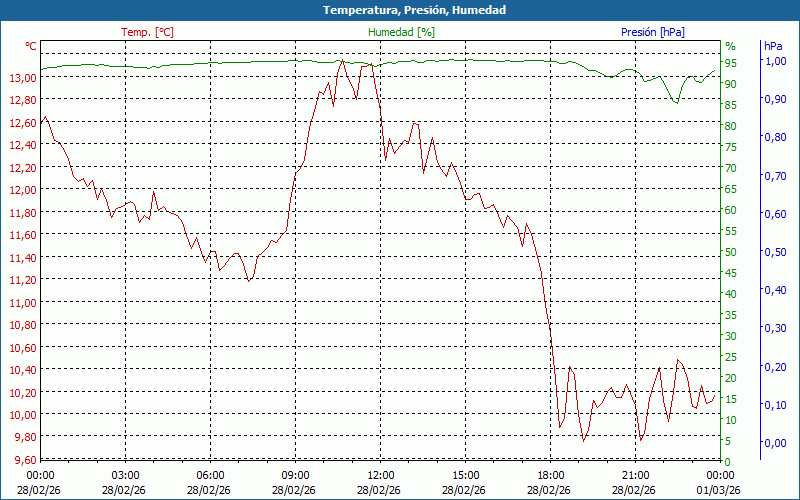Click the blue hPa axis unit label
The image size is (800, 500).
(773, 46)
